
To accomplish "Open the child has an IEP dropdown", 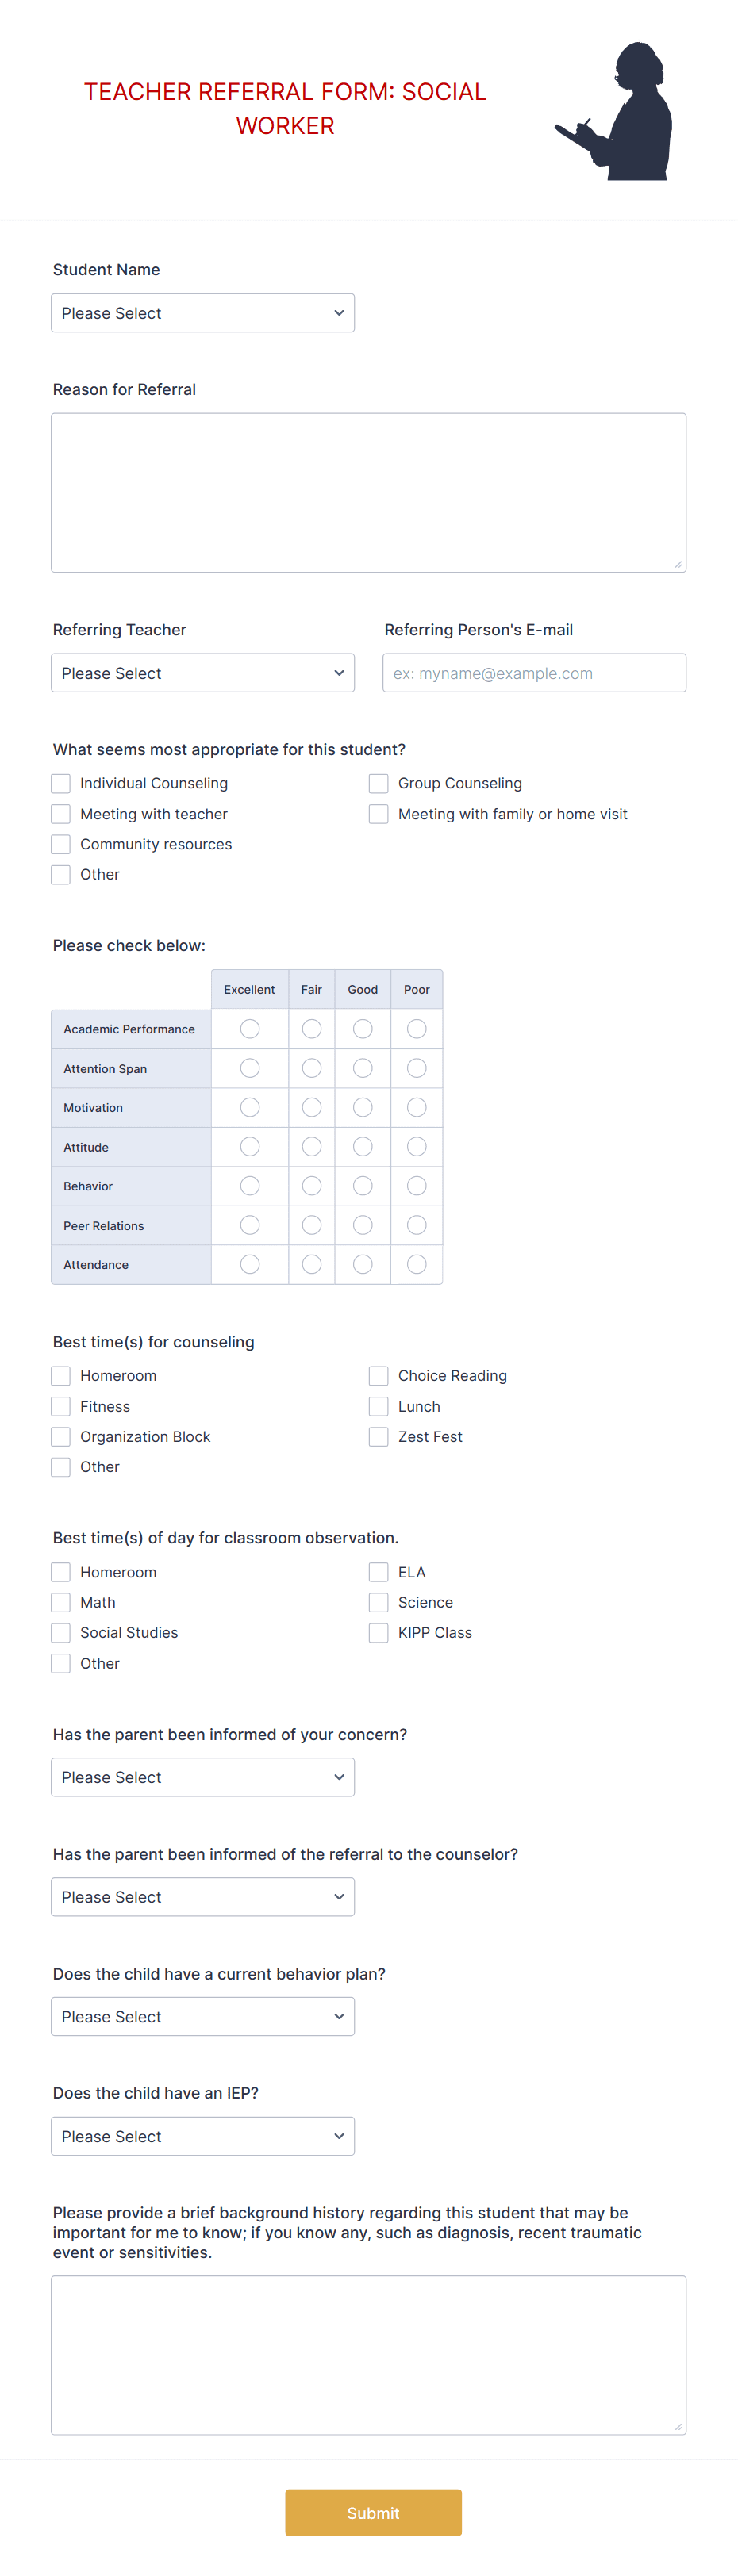I will point(202,2136).
